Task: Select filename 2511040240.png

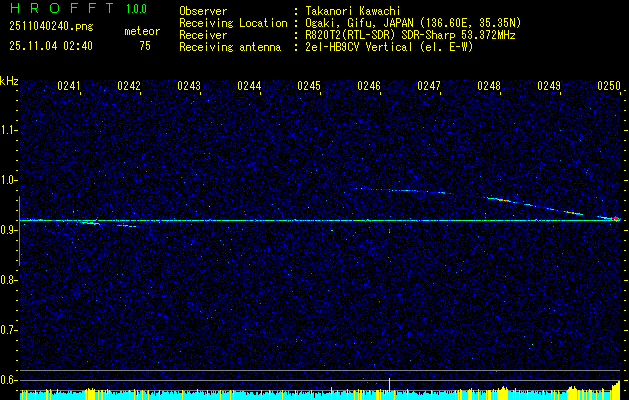Action: [51, 26]
